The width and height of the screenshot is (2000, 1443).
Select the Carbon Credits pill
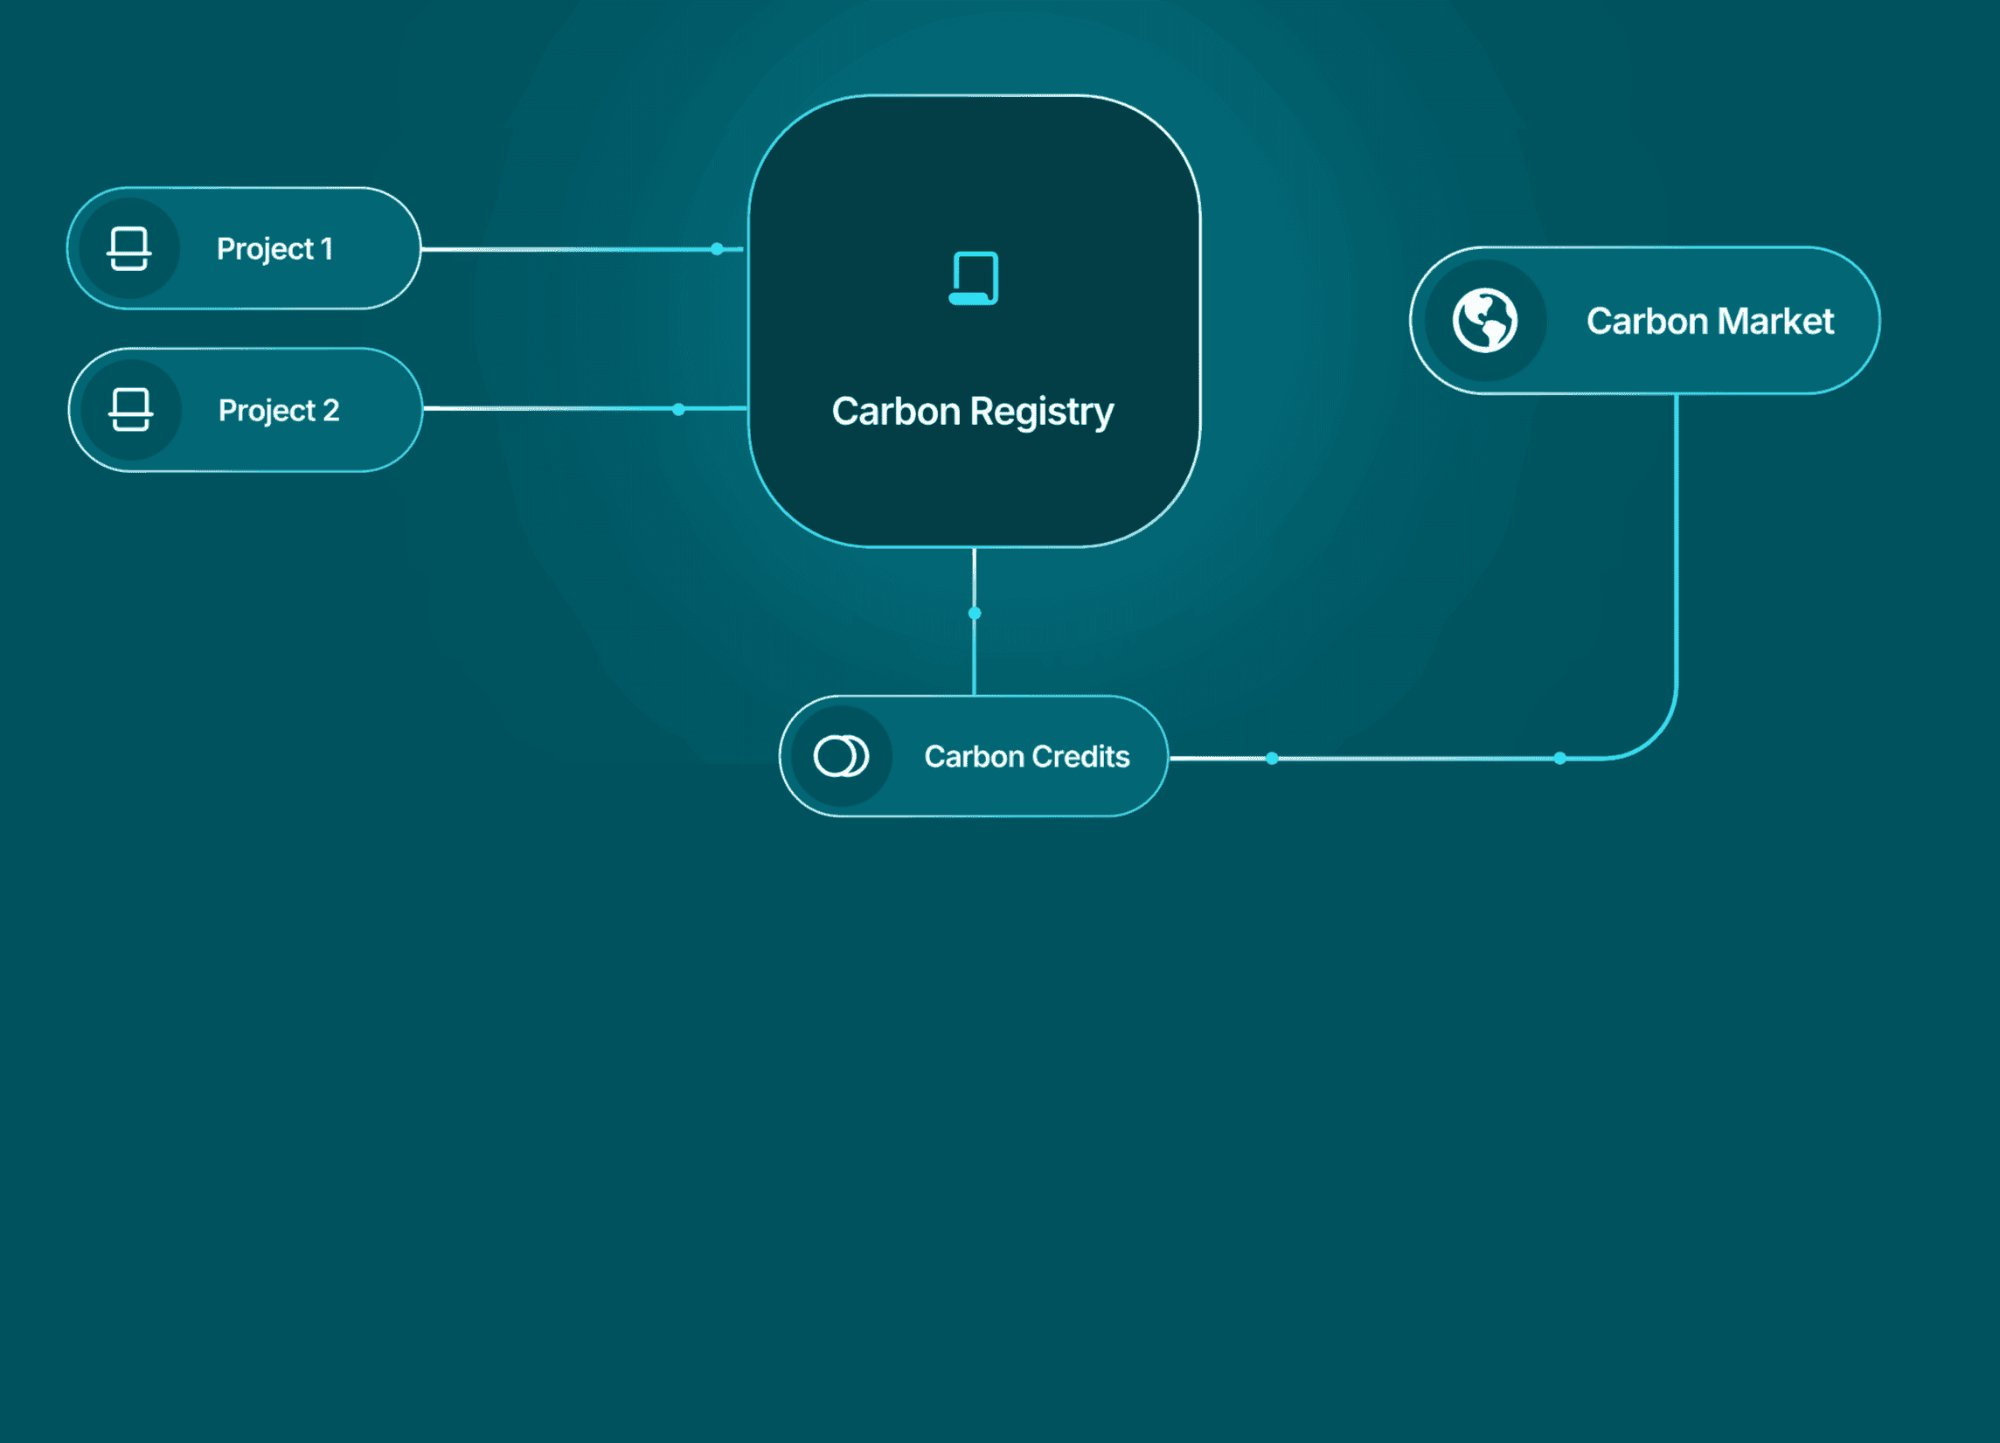point(975,756)
